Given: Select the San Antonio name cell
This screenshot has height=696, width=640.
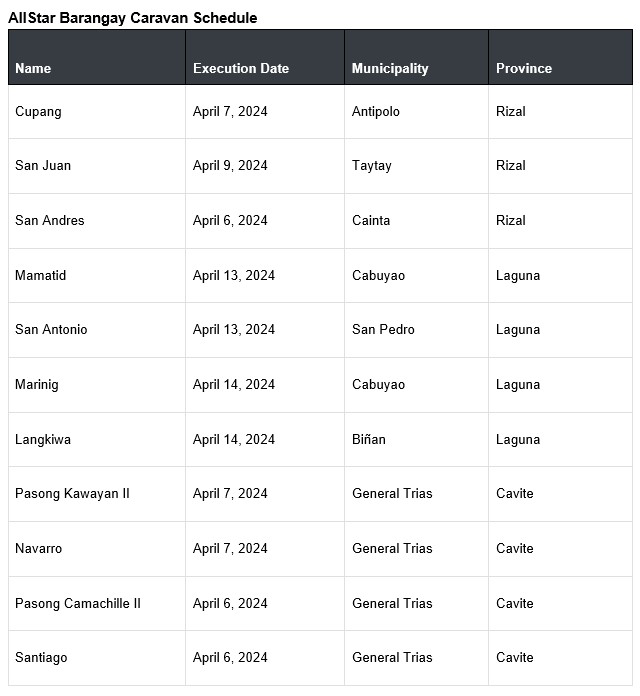Looking at the screenshot, I should pyautogui.click(x=51, y=329).
